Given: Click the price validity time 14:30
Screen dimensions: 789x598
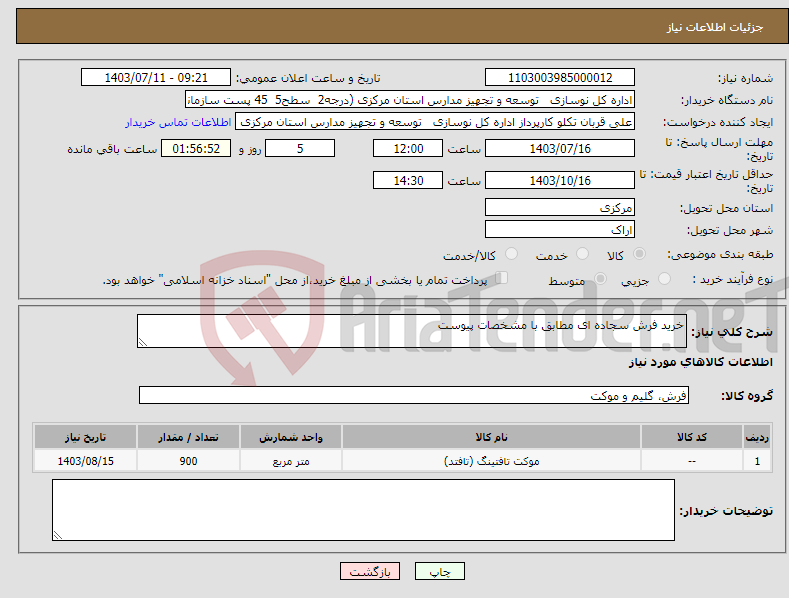Looking at the screenshot, I should [408, 180].
